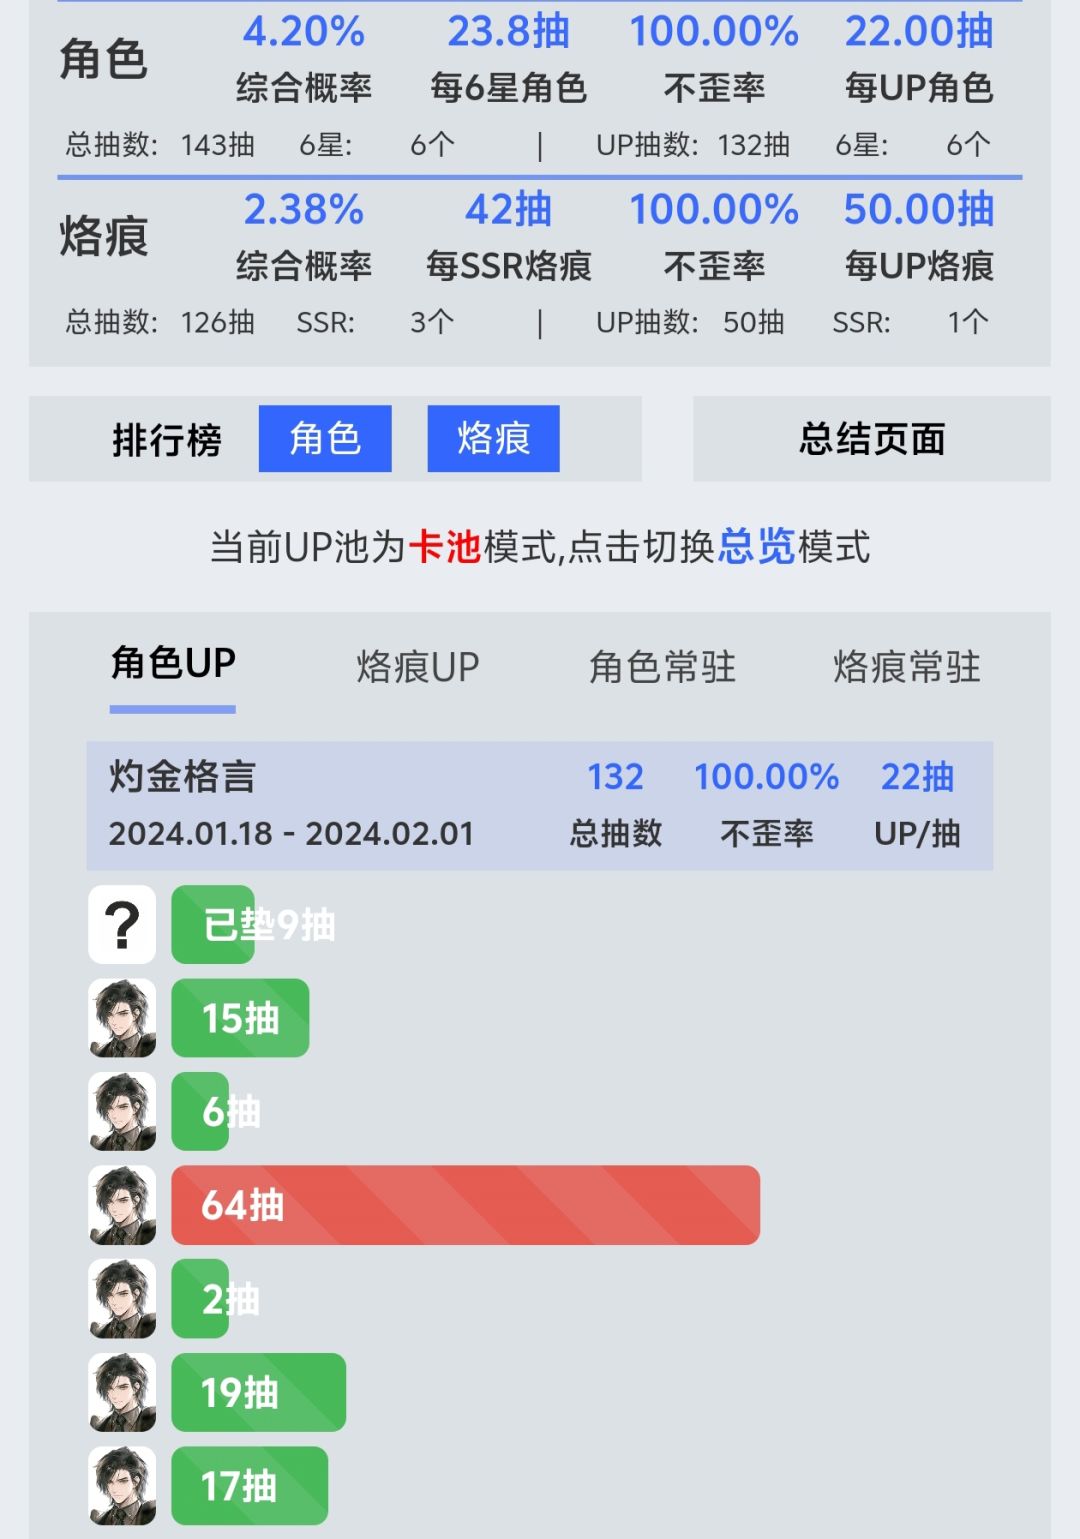Open the 烙痕常驻 tab
Image resolution: width=1080 pixels, height=1539 pixels.
[907, 666]
